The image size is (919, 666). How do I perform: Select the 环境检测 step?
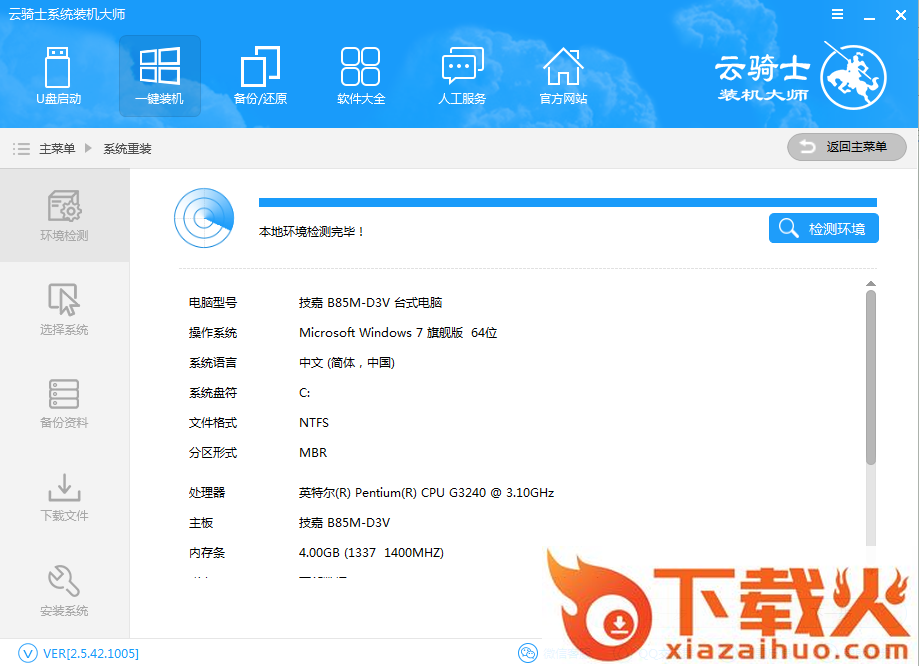point(64,215)
